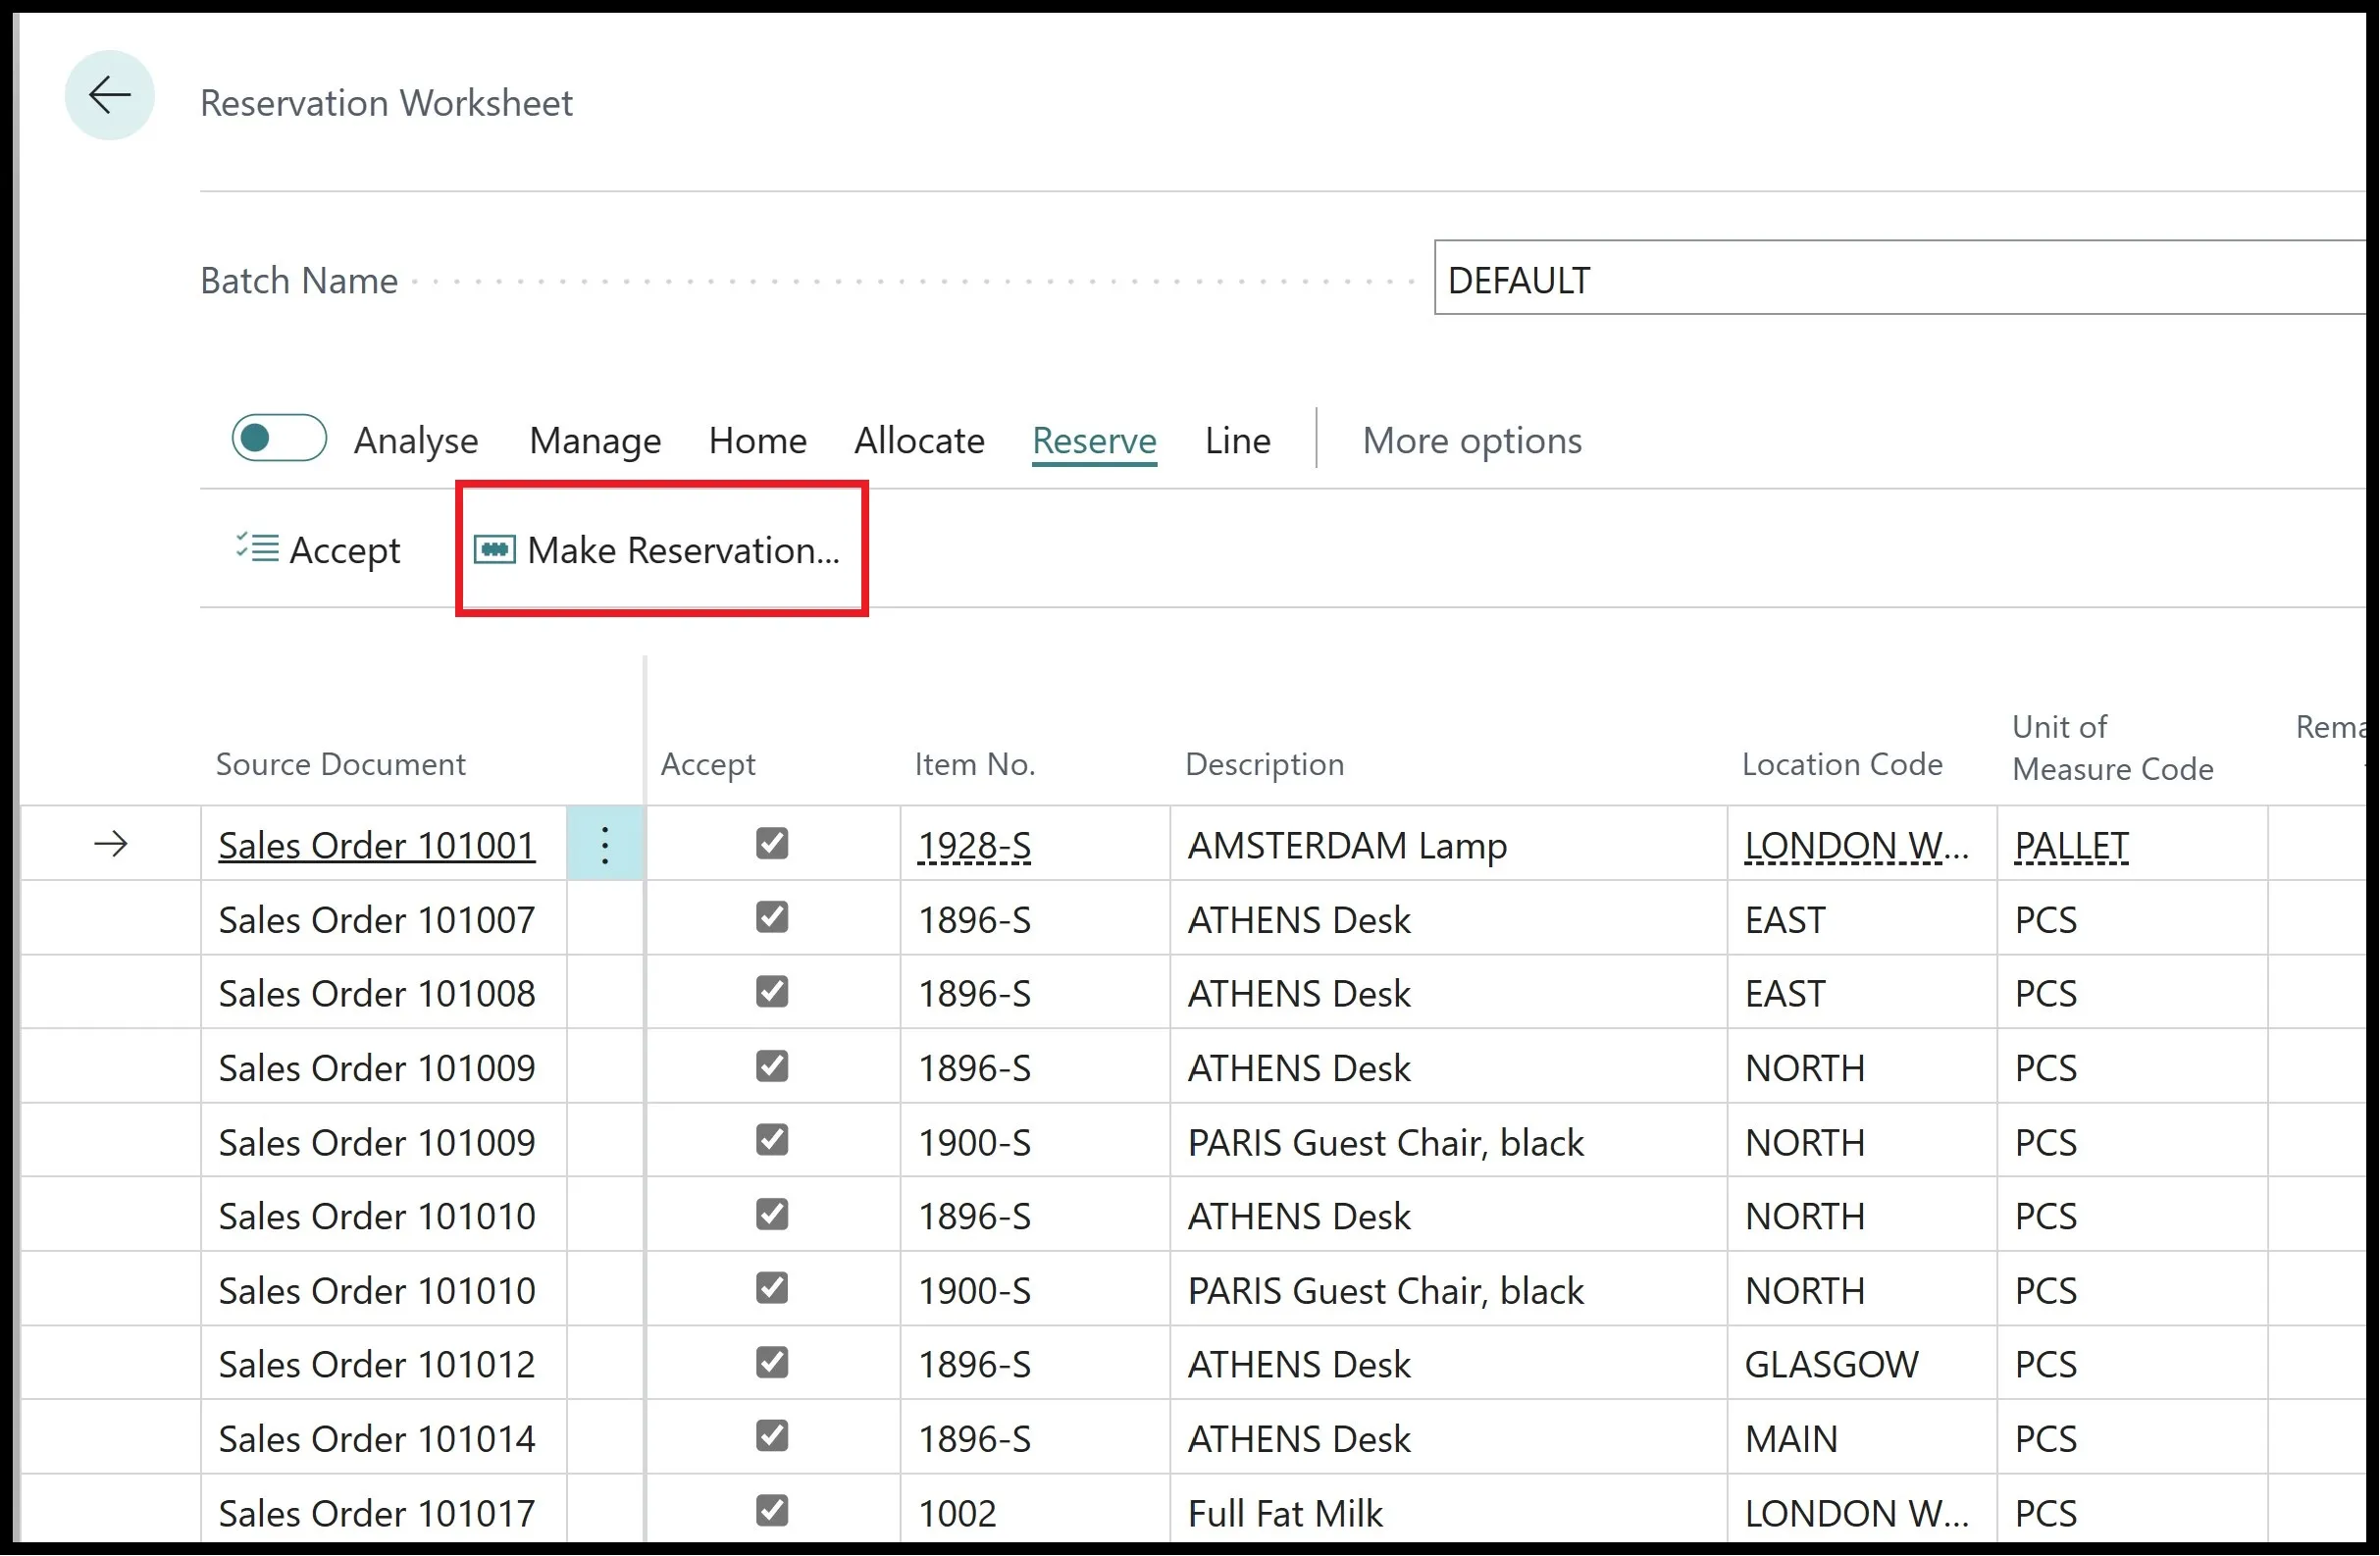
Task: Uncheck Accept for 101010 ATHENS Desk row
Action: click(772, 1215)
